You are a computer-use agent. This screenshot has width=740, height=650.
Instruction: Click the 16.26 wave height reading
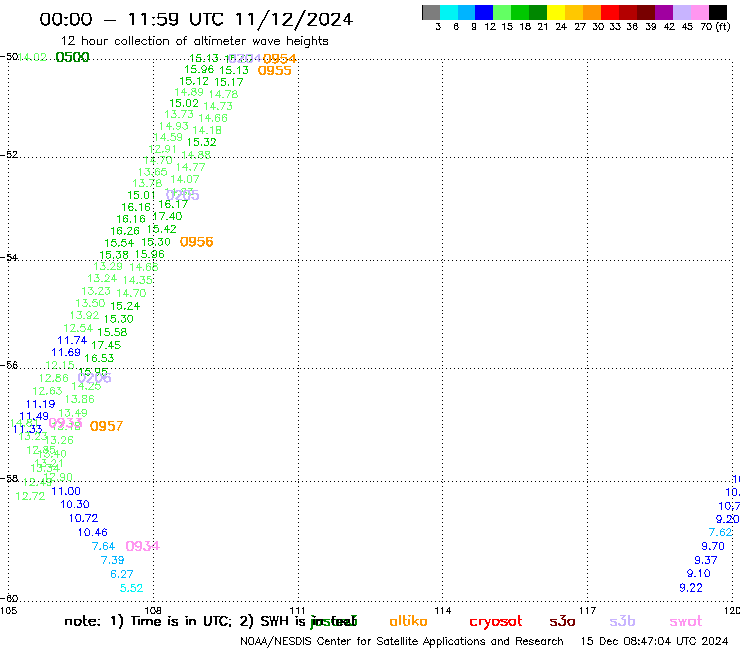[x=125, y=231]
